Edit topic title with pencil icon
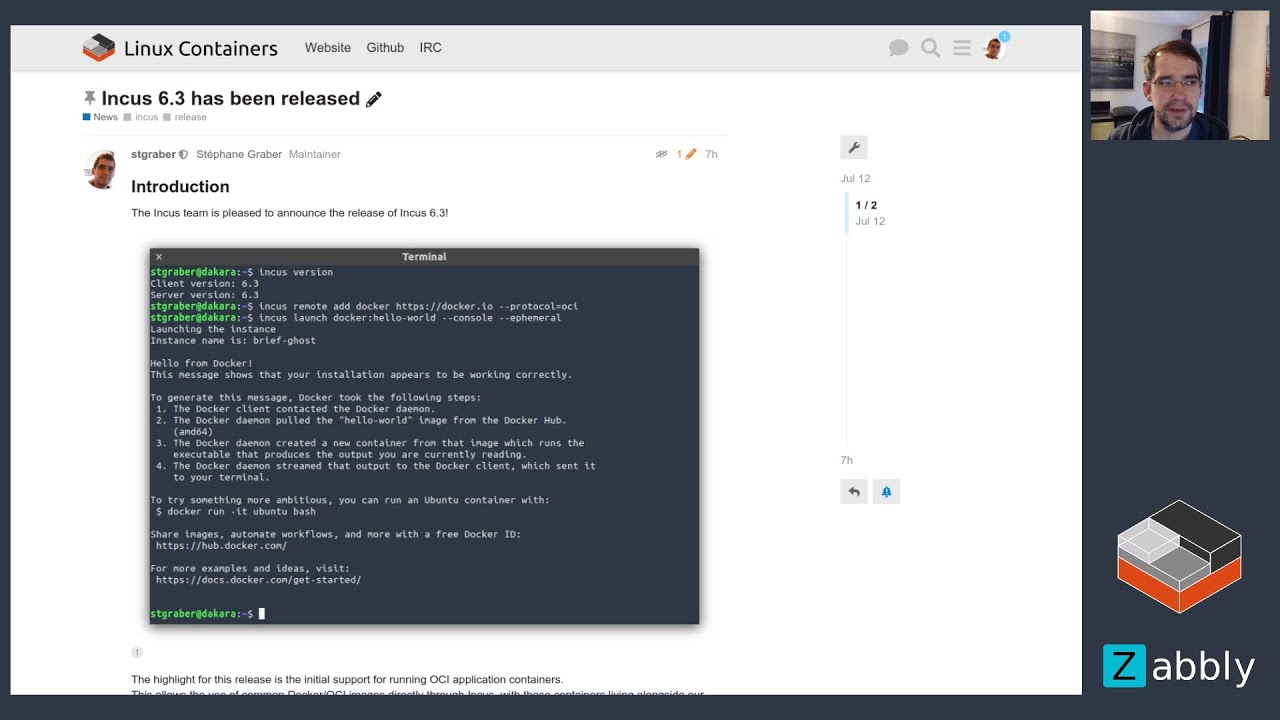 pyautogui.click(x=374, y=99)
